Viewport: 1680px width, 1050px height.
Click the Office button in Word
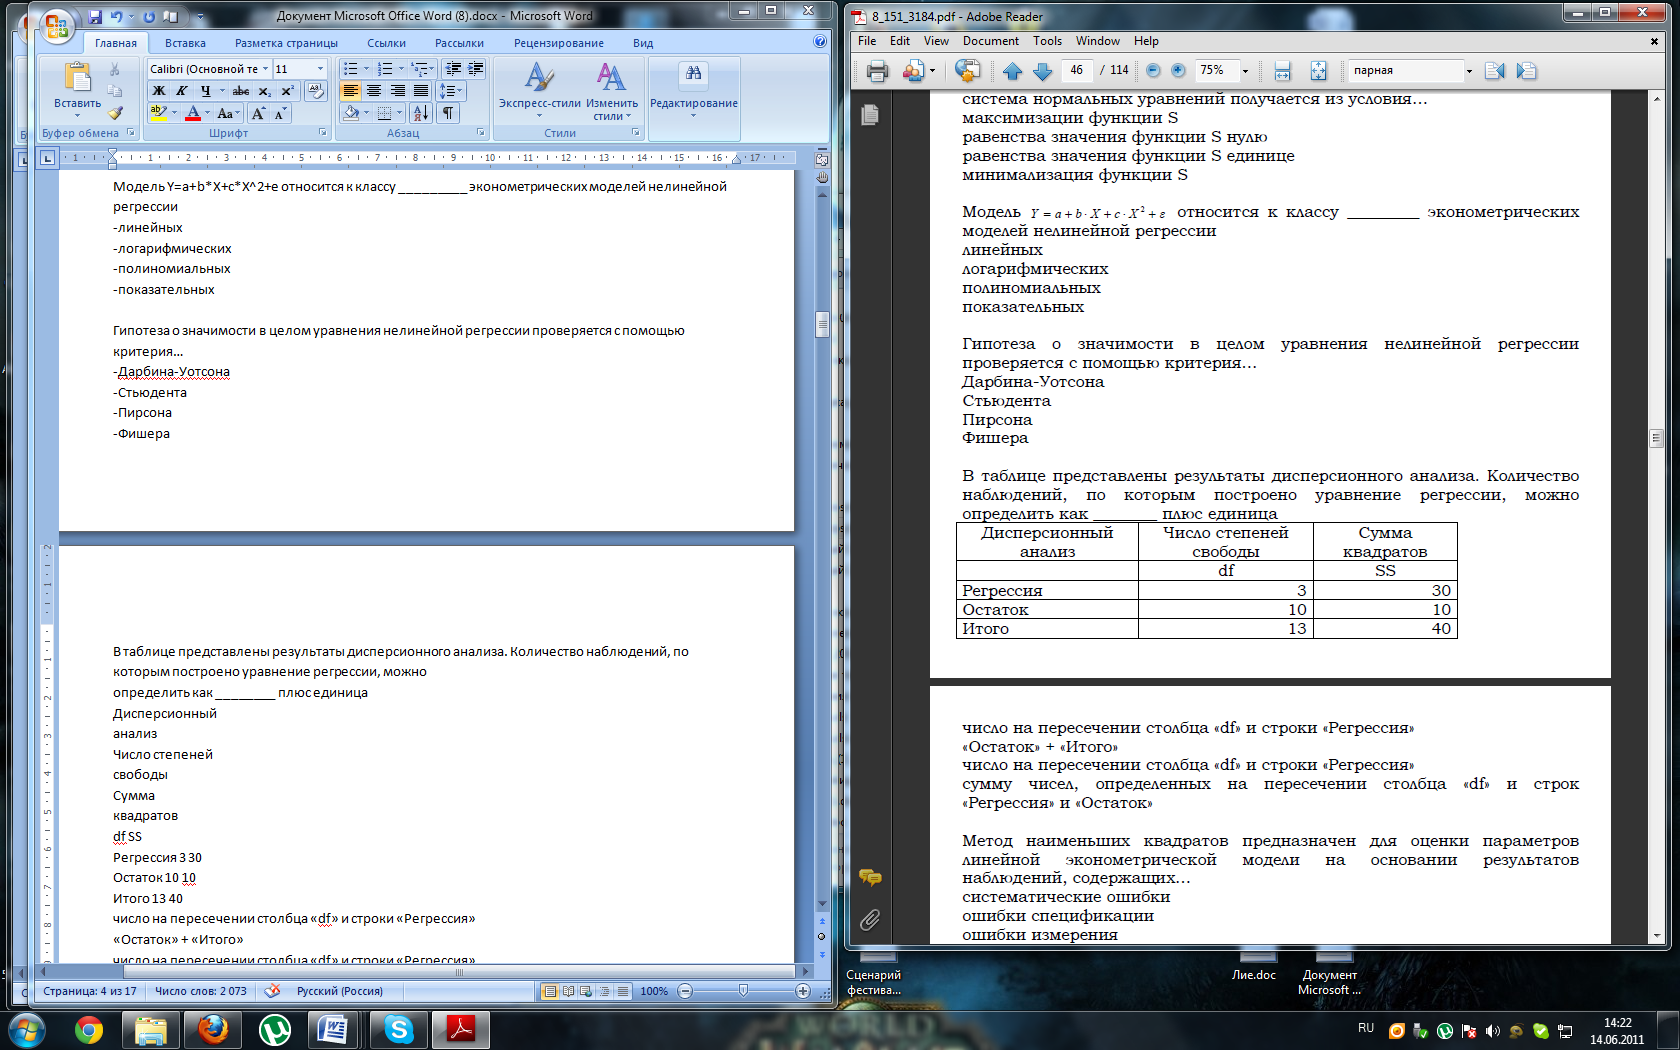56,24
